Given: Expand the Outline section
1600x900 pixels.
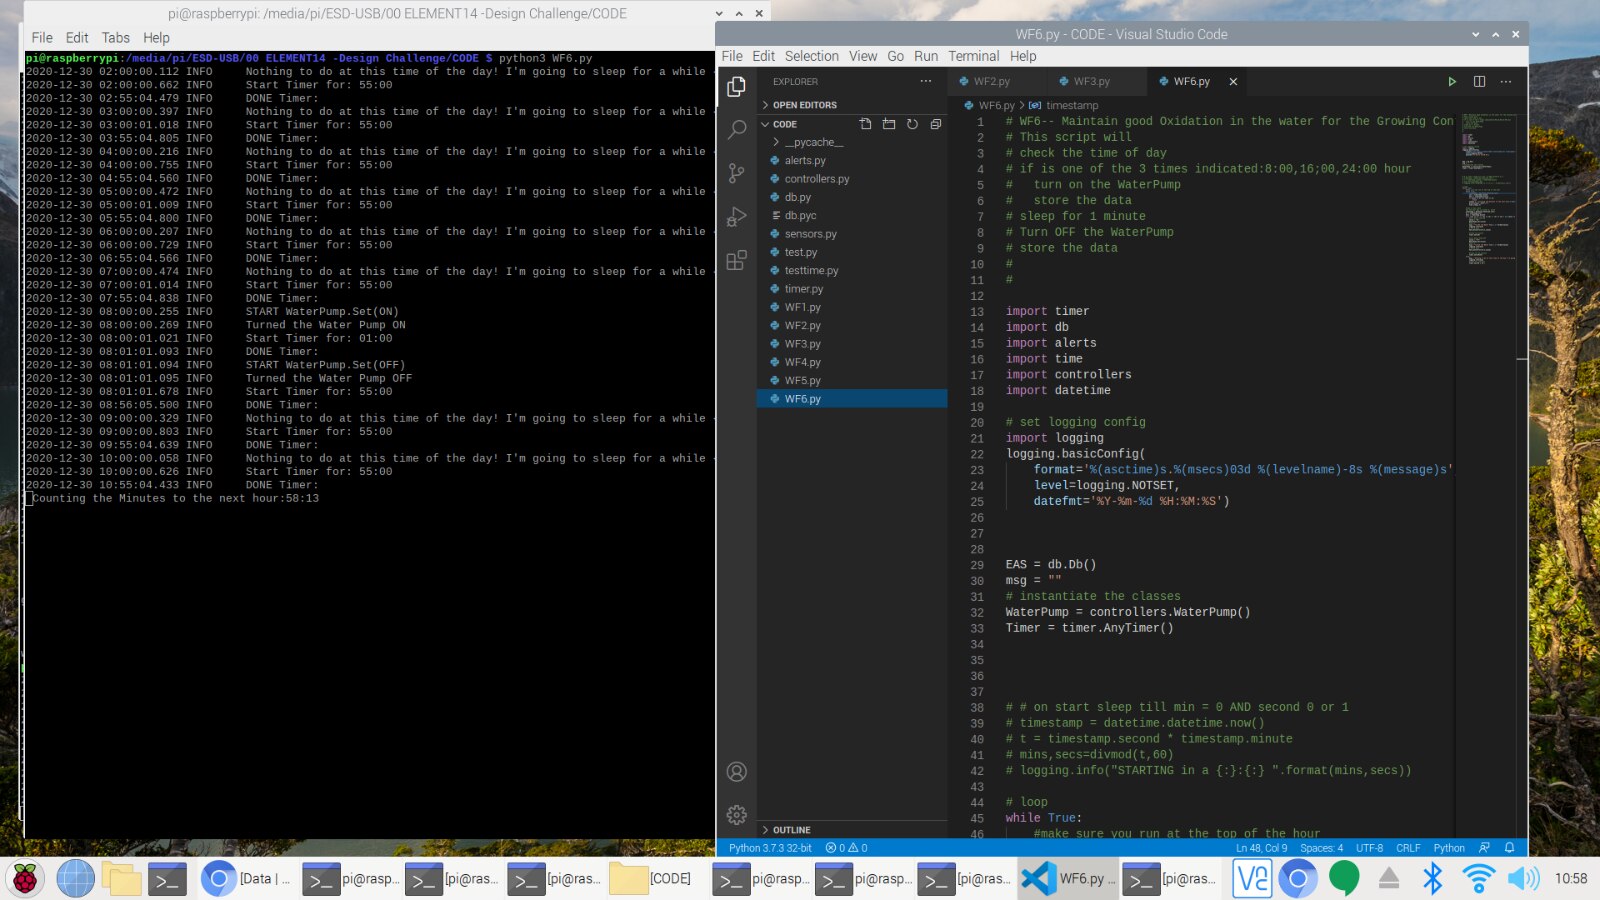Looking at the screenshot, I should (x=791, y=830).
